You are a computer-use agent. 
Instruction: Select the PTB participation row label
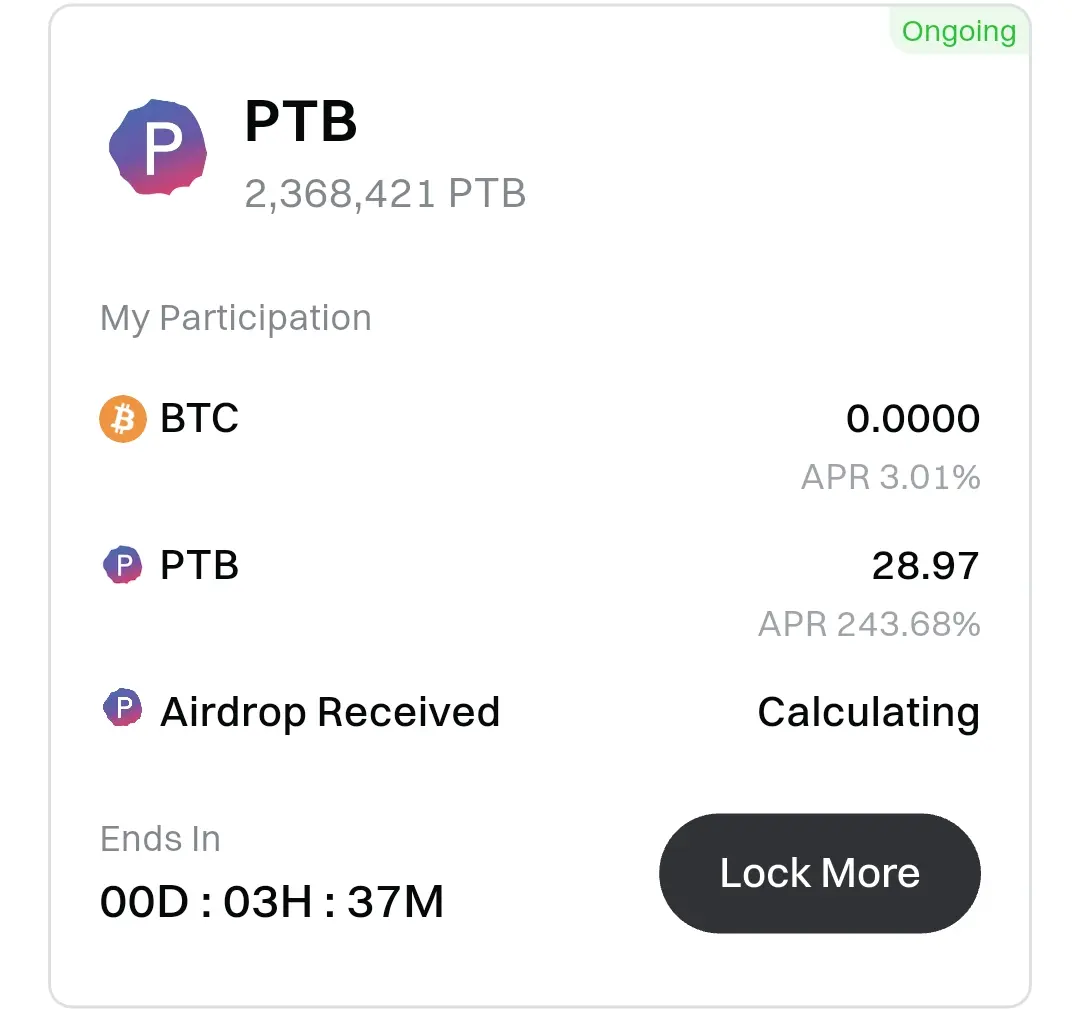coord(199,565)
